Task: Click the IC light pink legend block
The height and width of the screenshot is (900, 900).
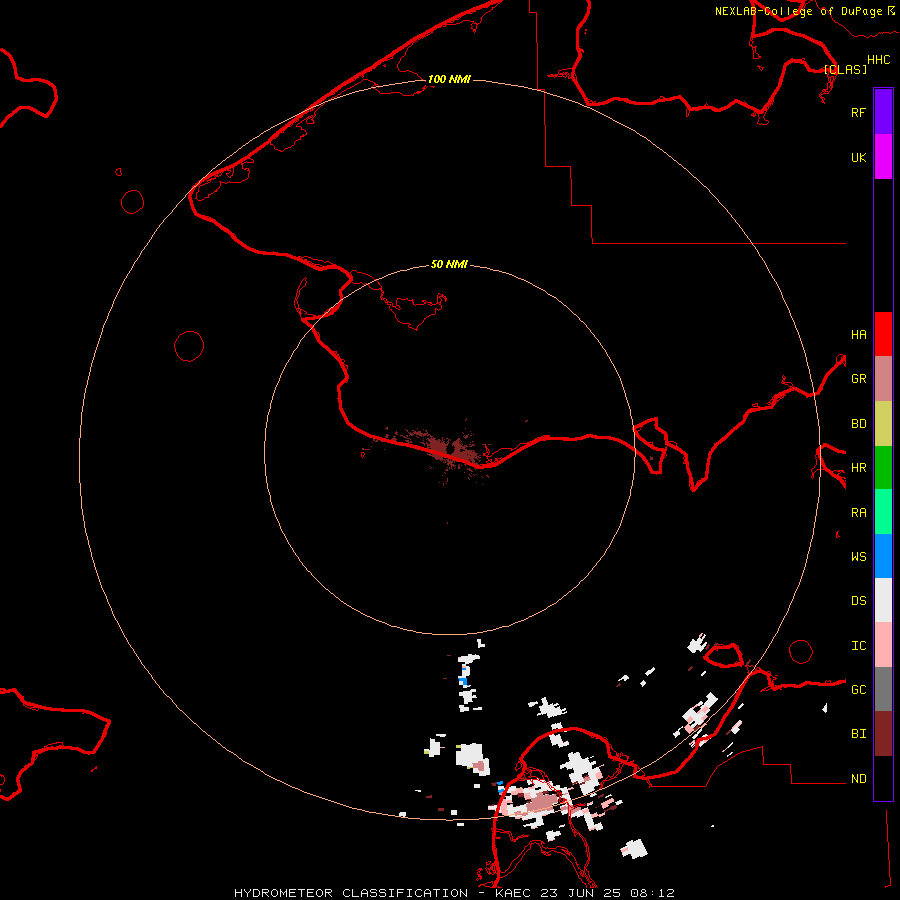Action: click(883, 645)
